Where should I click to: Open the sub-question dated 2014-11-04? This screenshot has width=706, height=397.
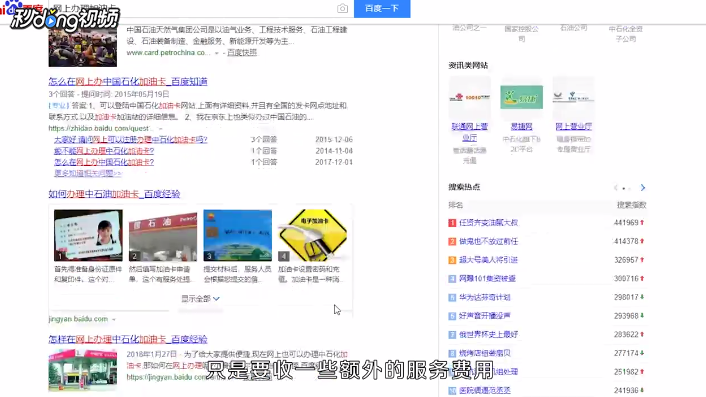104,151
